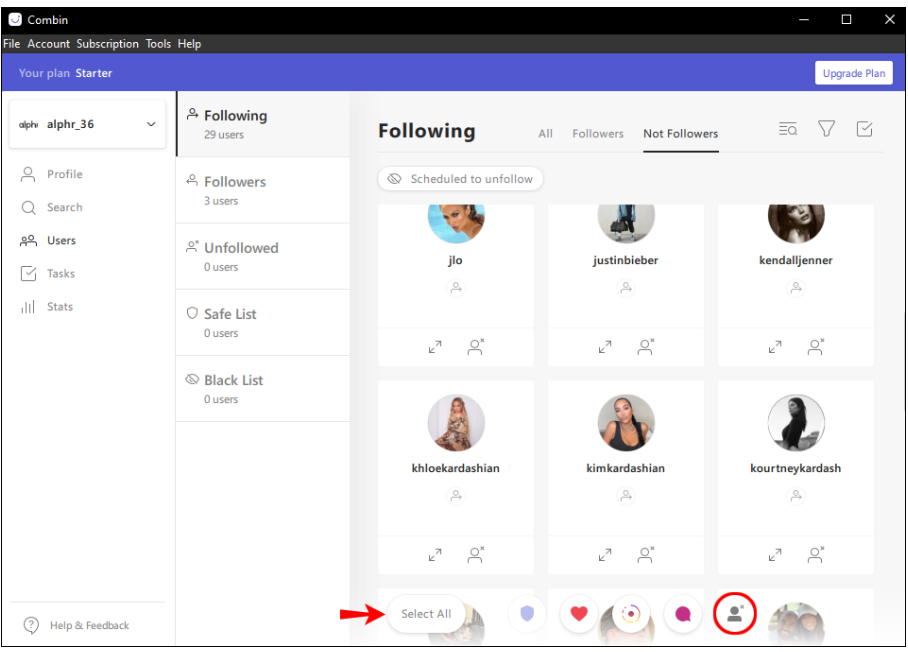The height and width of the screenshot is (652, 908).
Task: Click the unfollow icon on kourtneykardash's card
Action: (816, 555)
